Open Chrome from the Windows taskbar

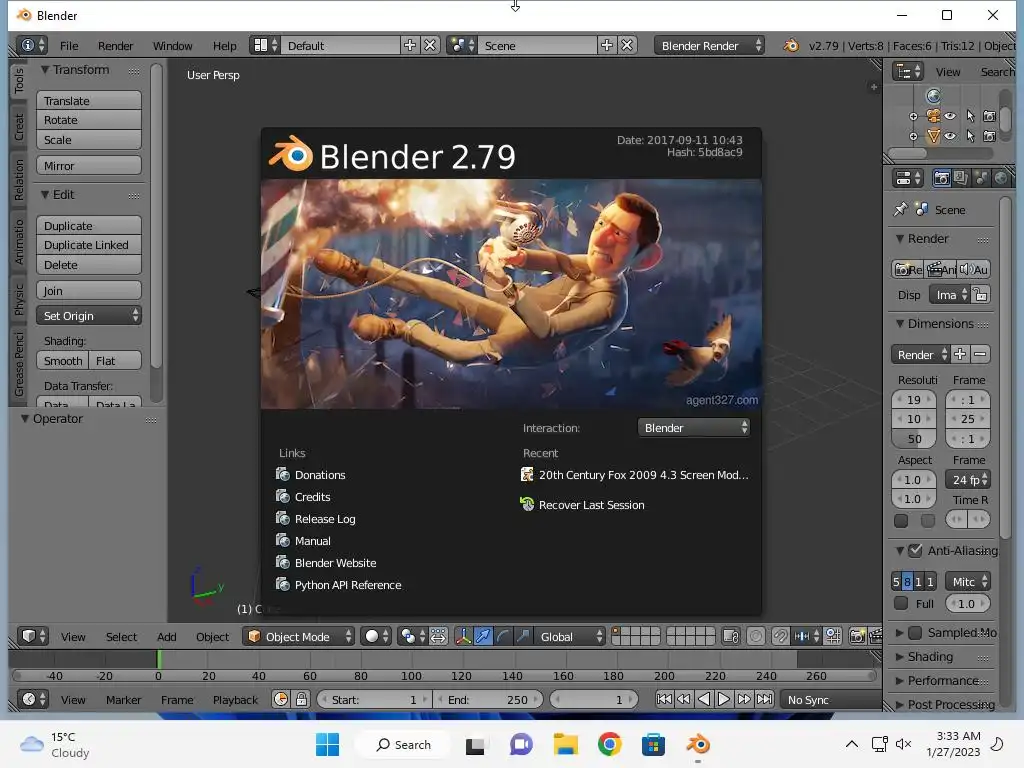(x=609, y=744)
